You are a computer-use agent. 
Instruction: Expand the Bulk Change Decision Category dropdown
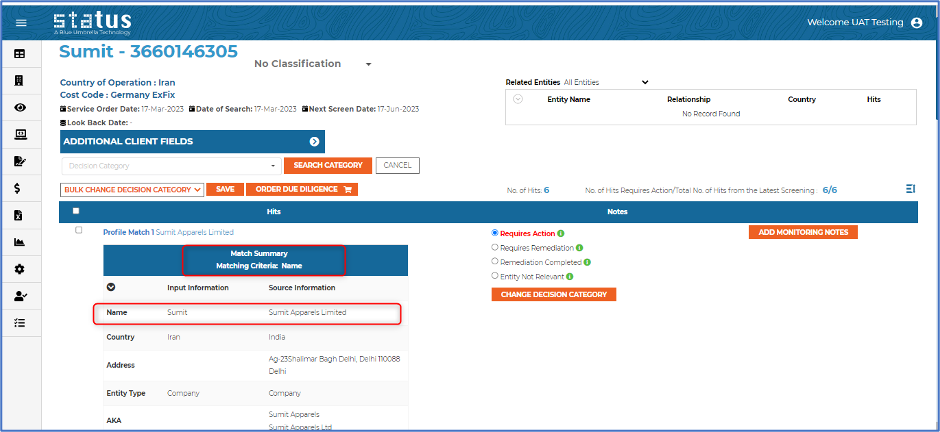132,189
